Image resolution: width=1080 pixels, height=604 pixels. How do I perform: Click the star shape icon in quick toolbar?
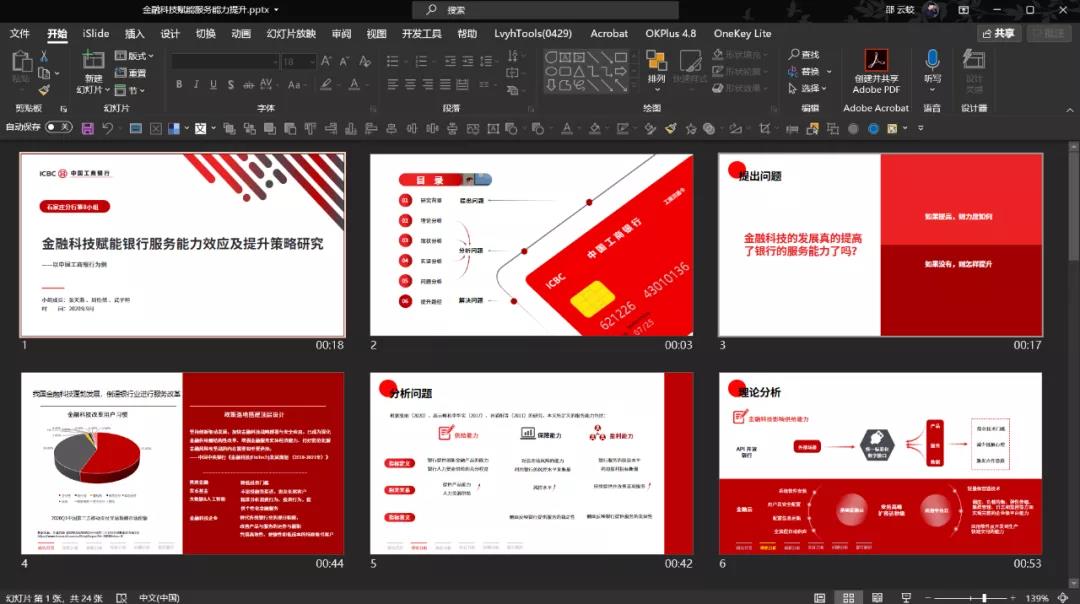[x=690, y=128]
